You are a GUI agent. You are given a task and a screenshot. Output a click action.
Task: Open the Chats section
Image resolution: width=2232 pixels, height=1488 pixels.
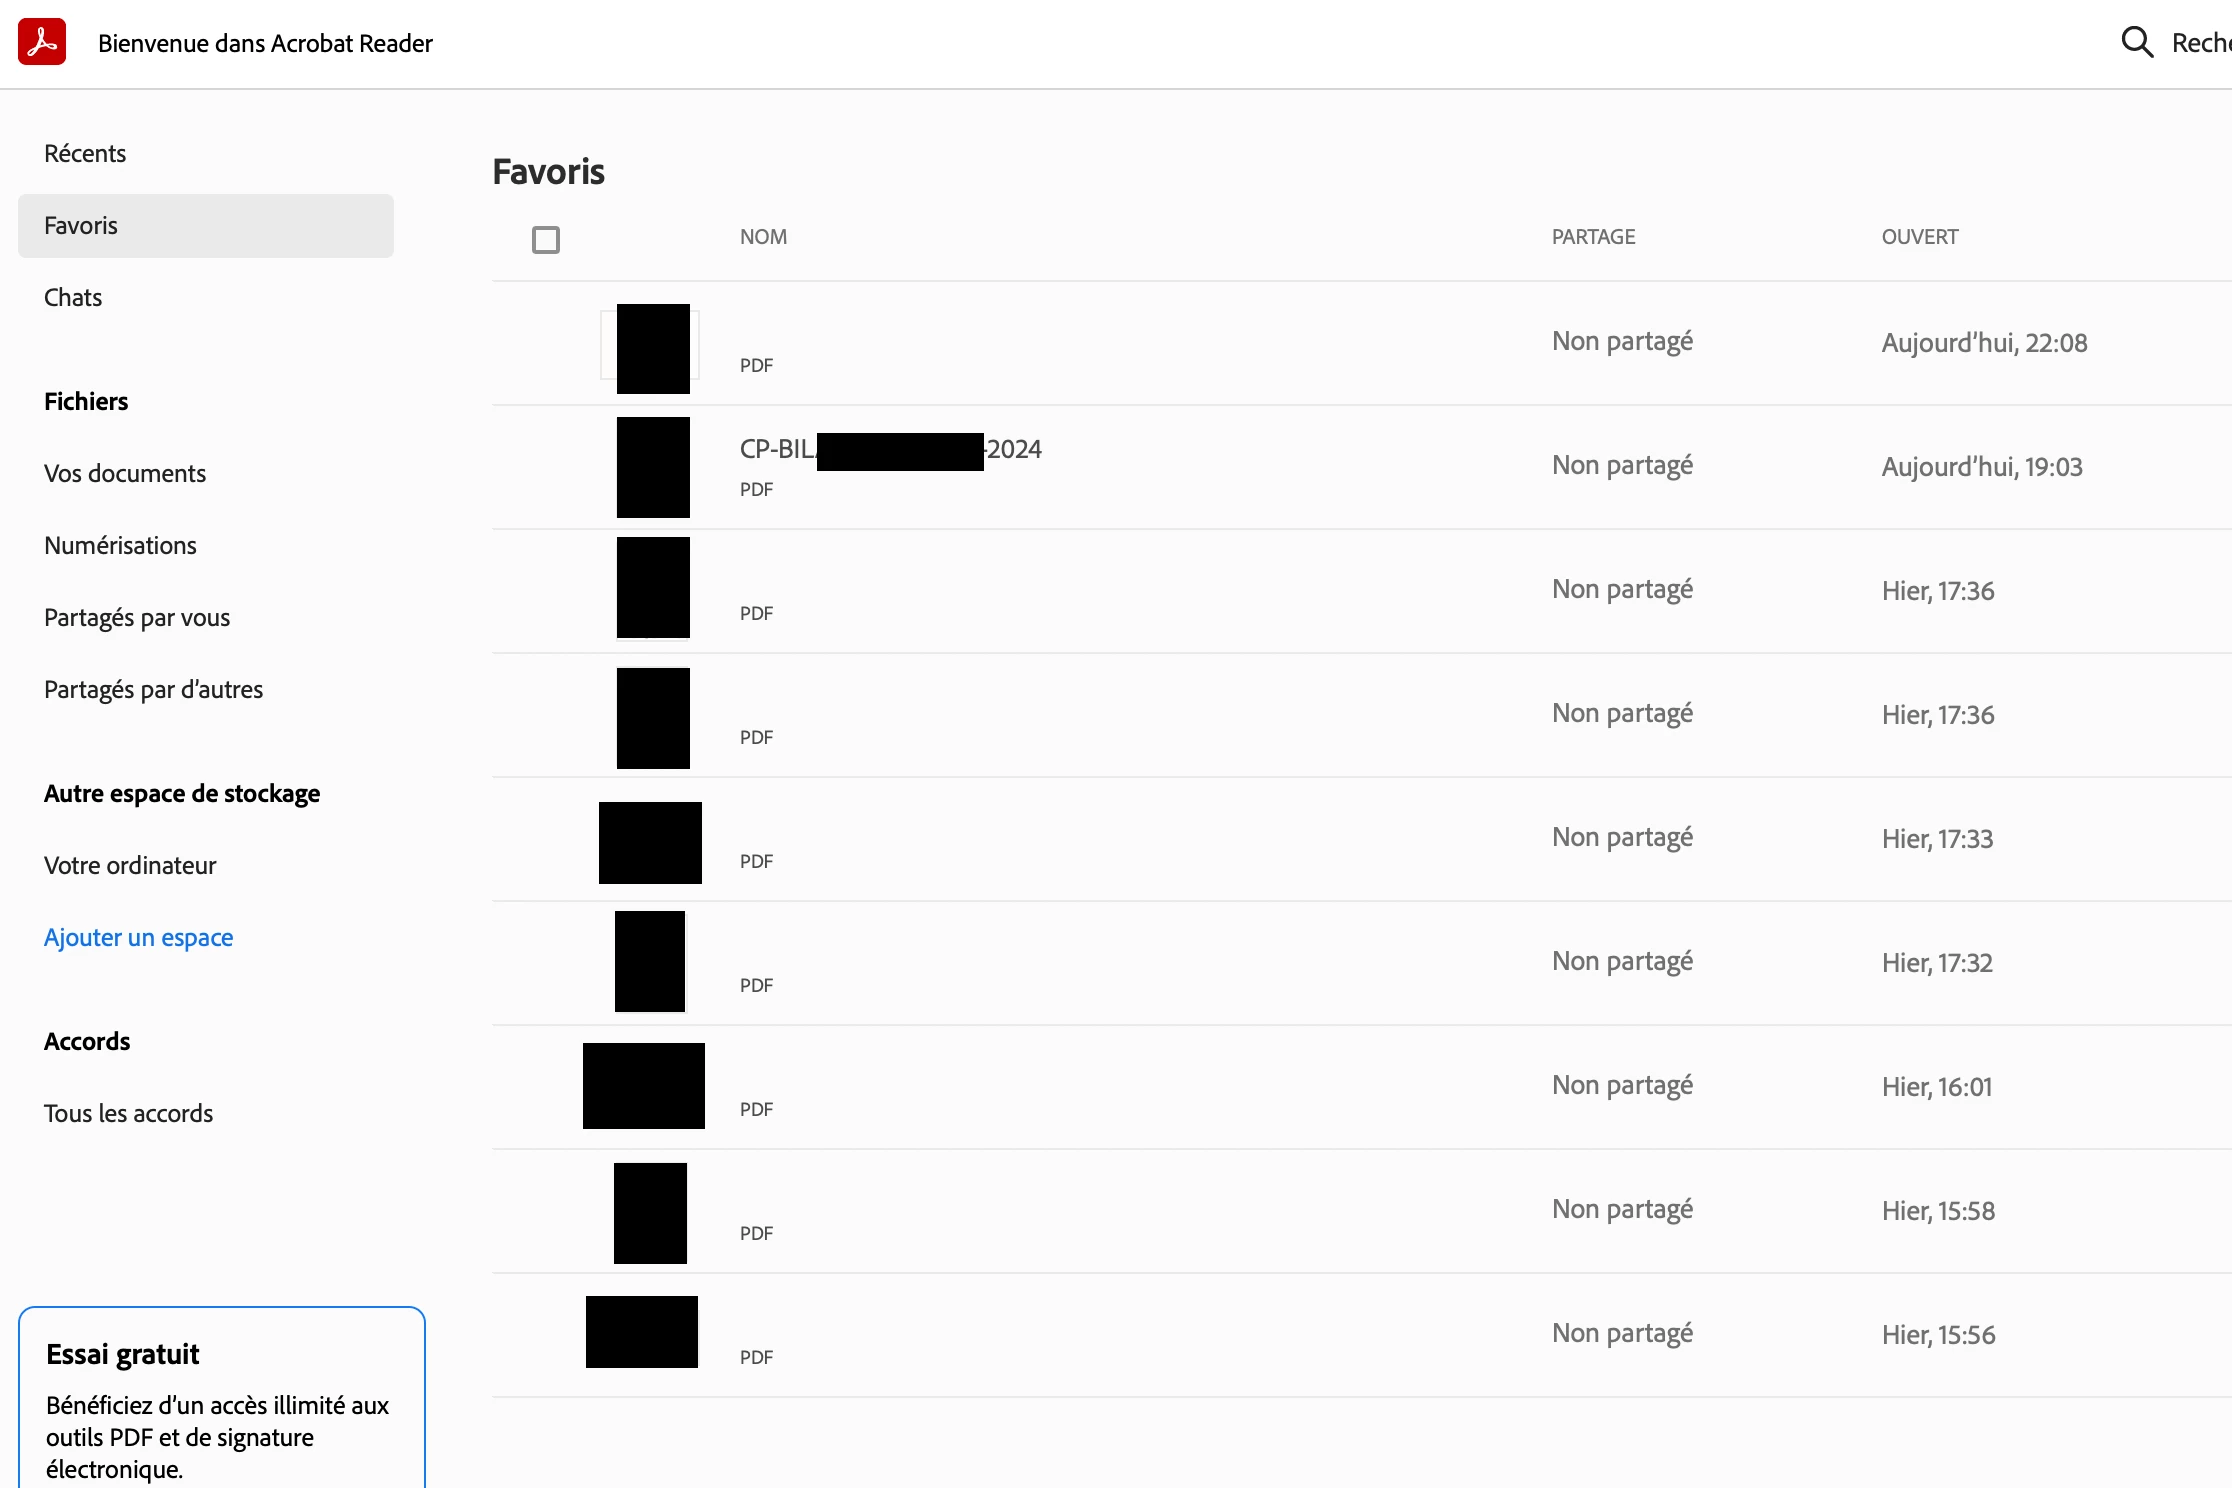(73, 298)
